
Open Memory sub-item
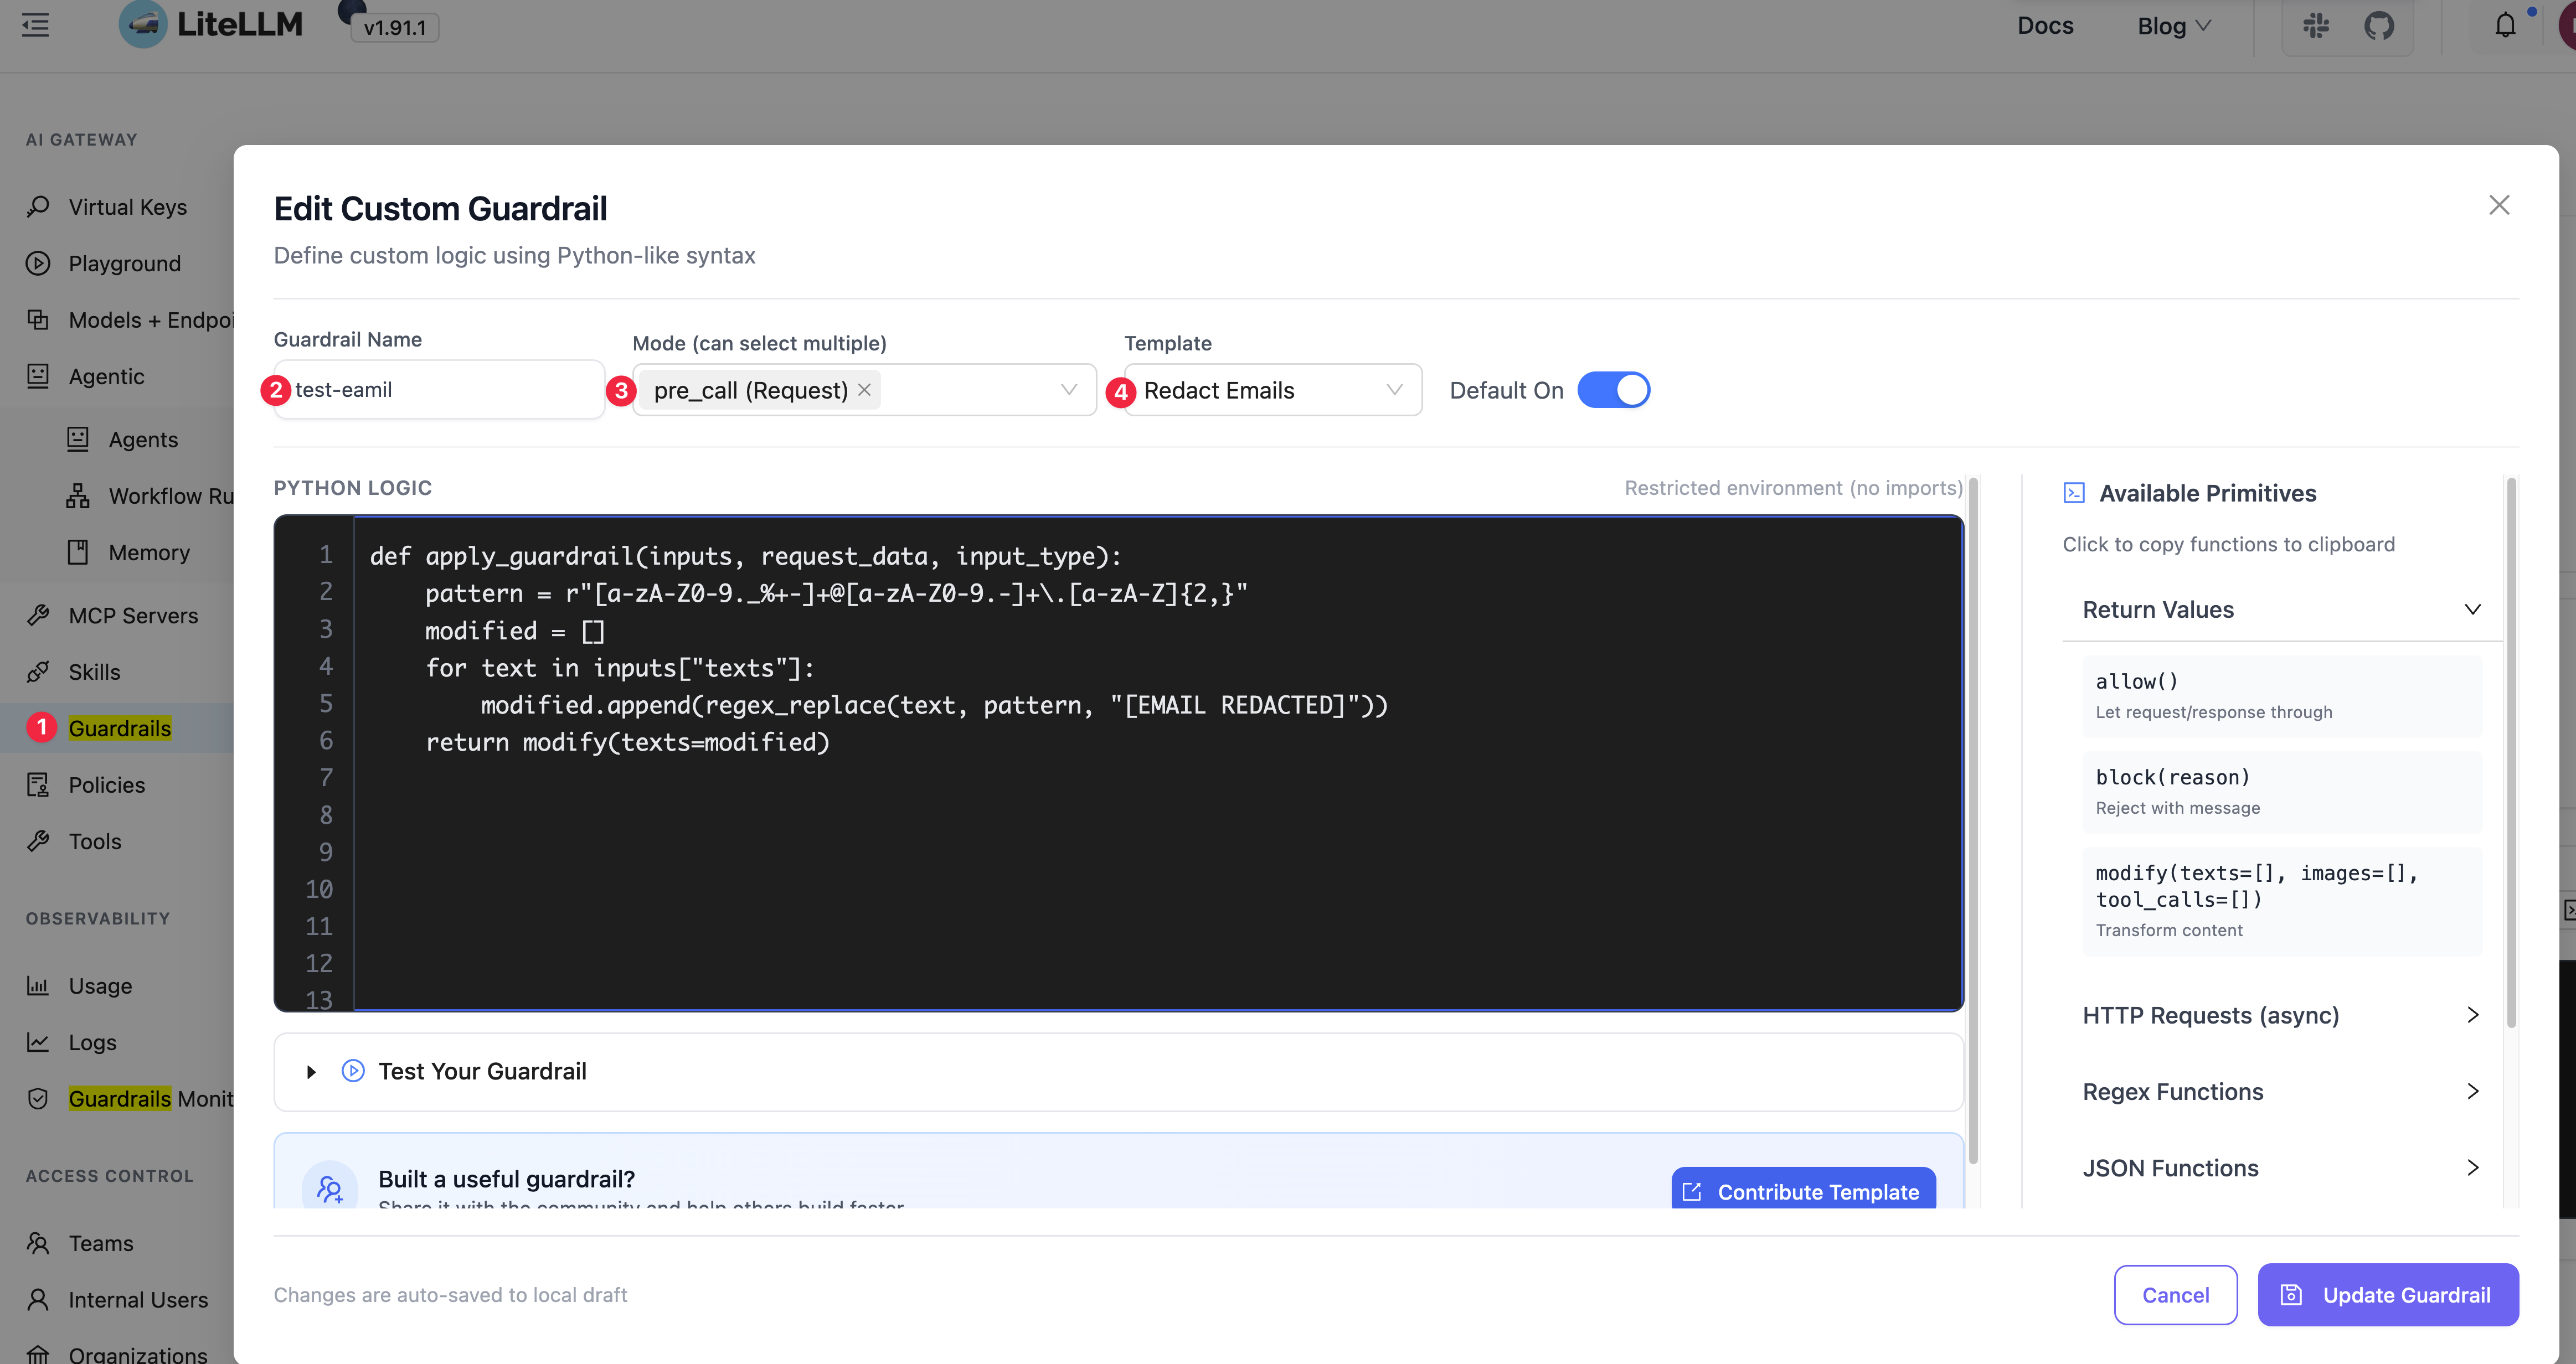(149, 552)
